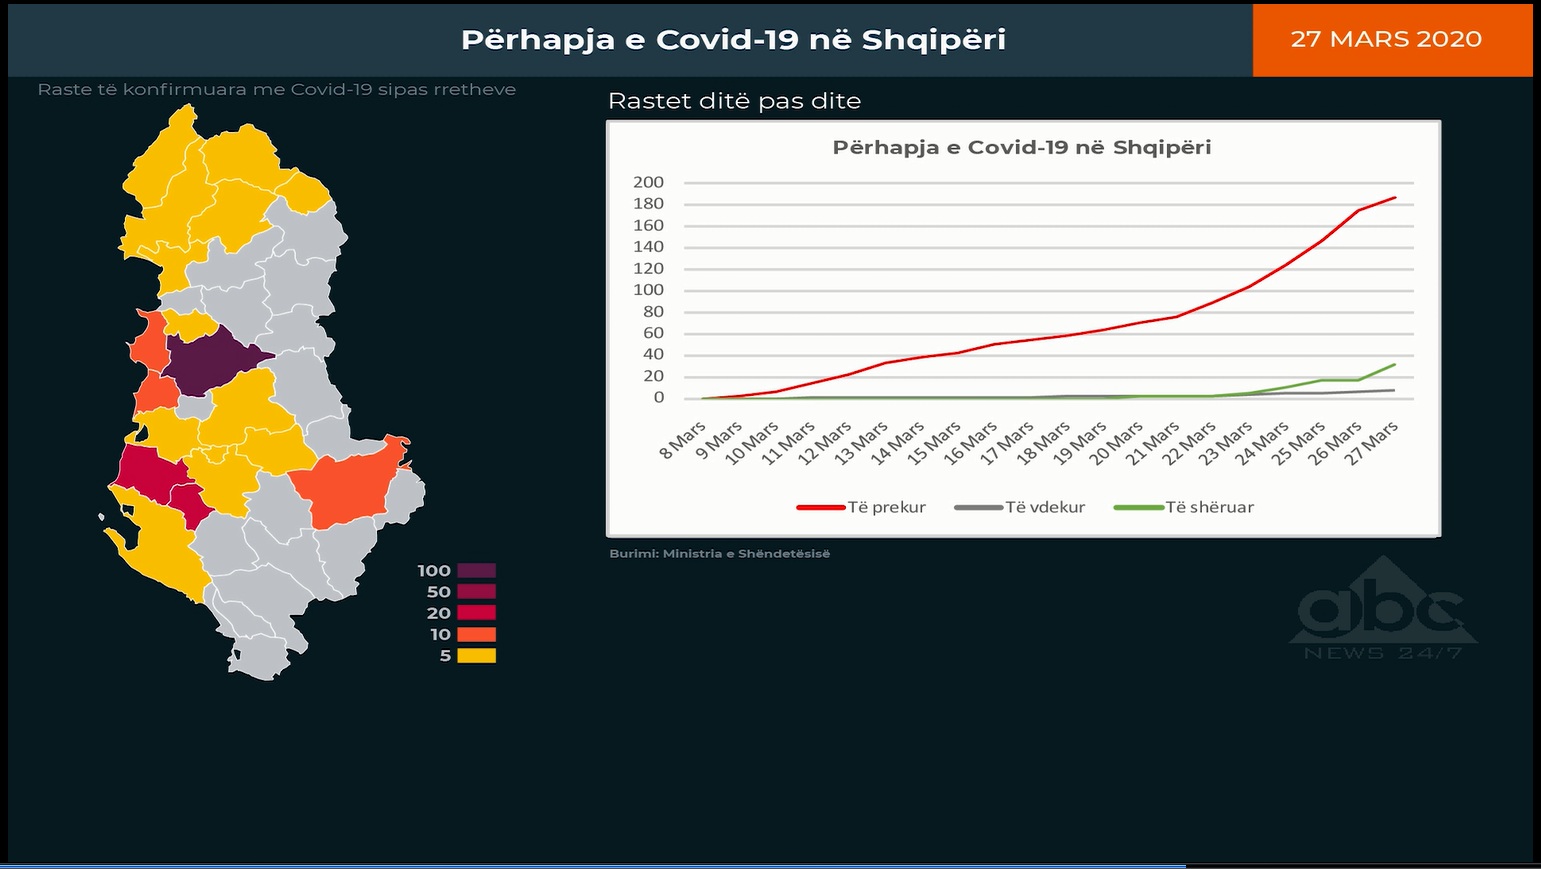Click the '19 Mars' x-axis label
The height and width of the screenshot is (869, 1541).
coord(1080,443)
